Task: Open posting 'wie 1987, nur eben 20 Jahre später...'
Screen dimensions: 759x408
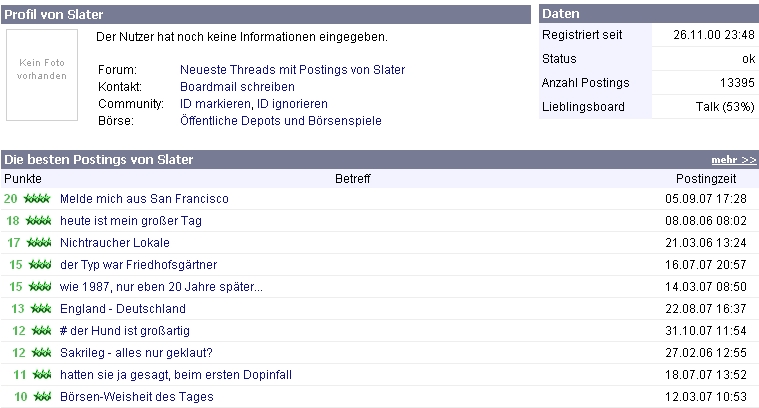Action: pyautogui.click(x=161, y=287)
